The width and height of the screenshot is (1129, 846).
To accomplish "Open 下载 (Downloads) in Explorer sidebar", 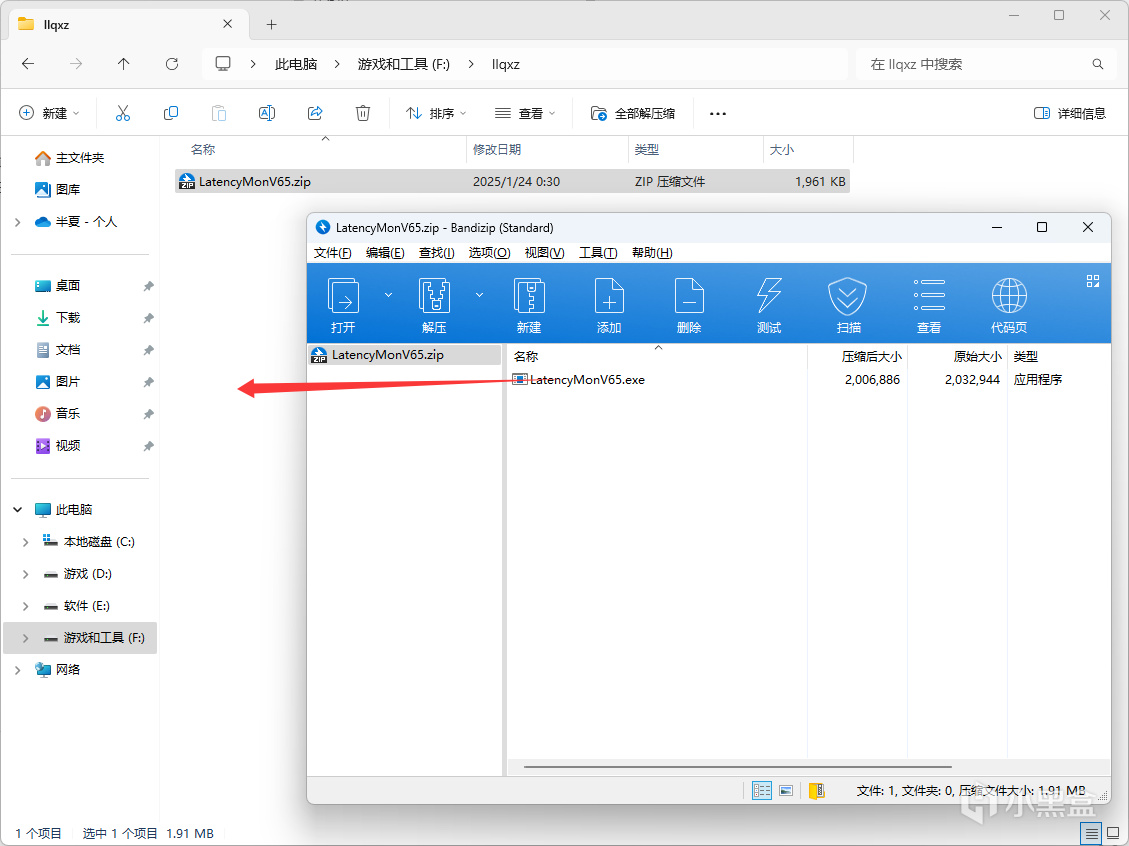I will 68,318.
